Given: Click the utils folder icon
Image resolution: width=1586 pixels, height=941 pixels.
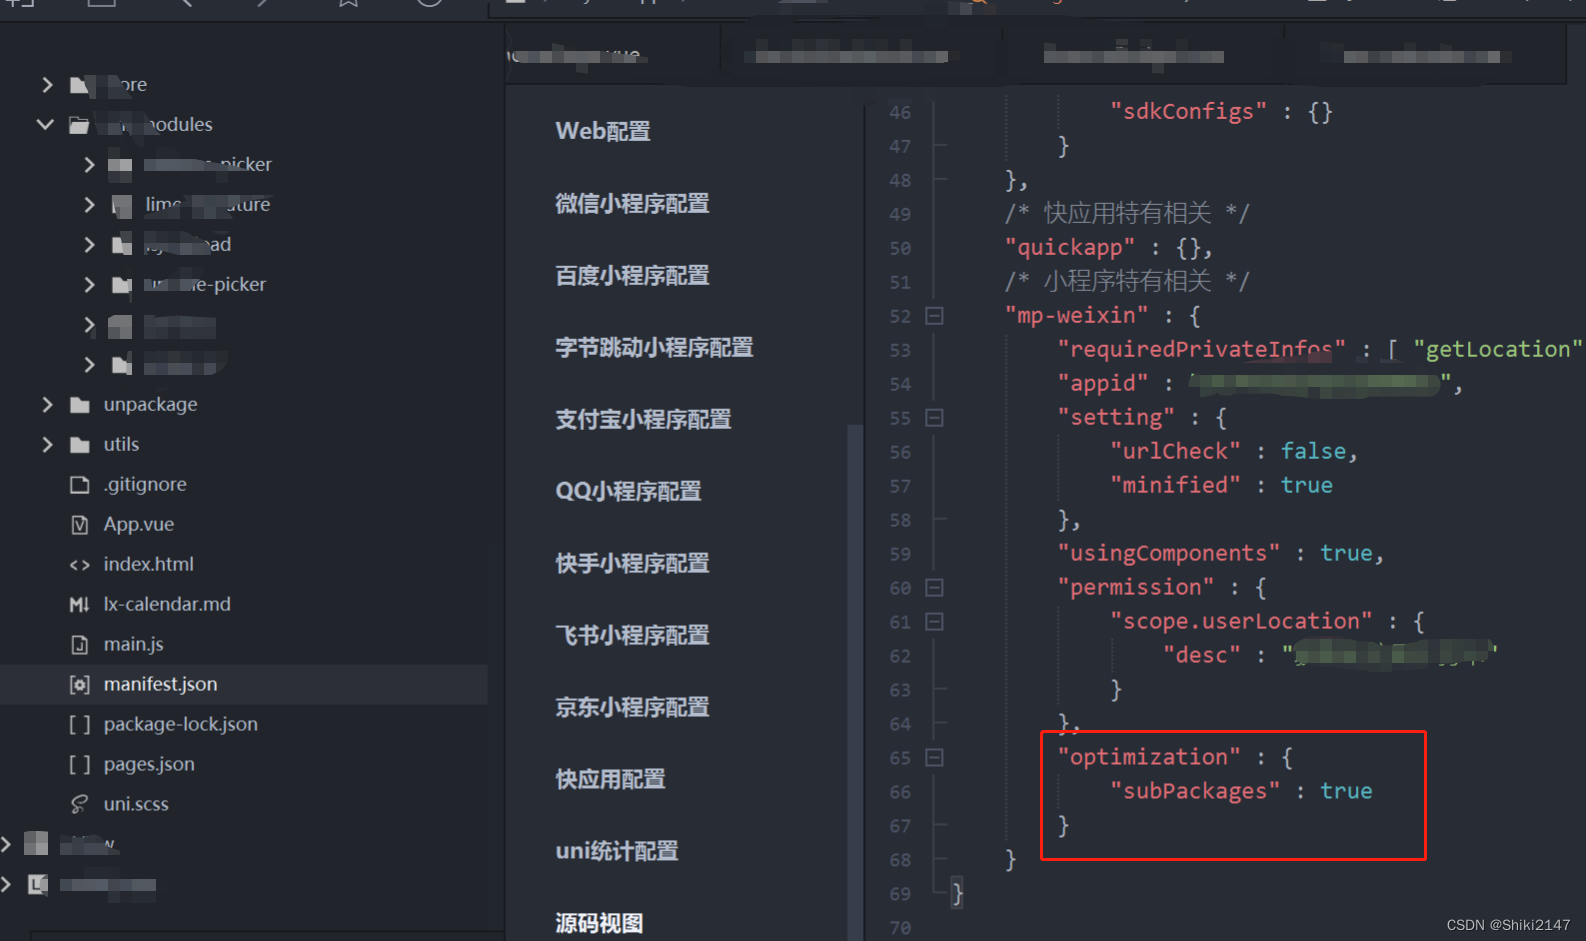Looking at the screenshot, I should (80, 444).
